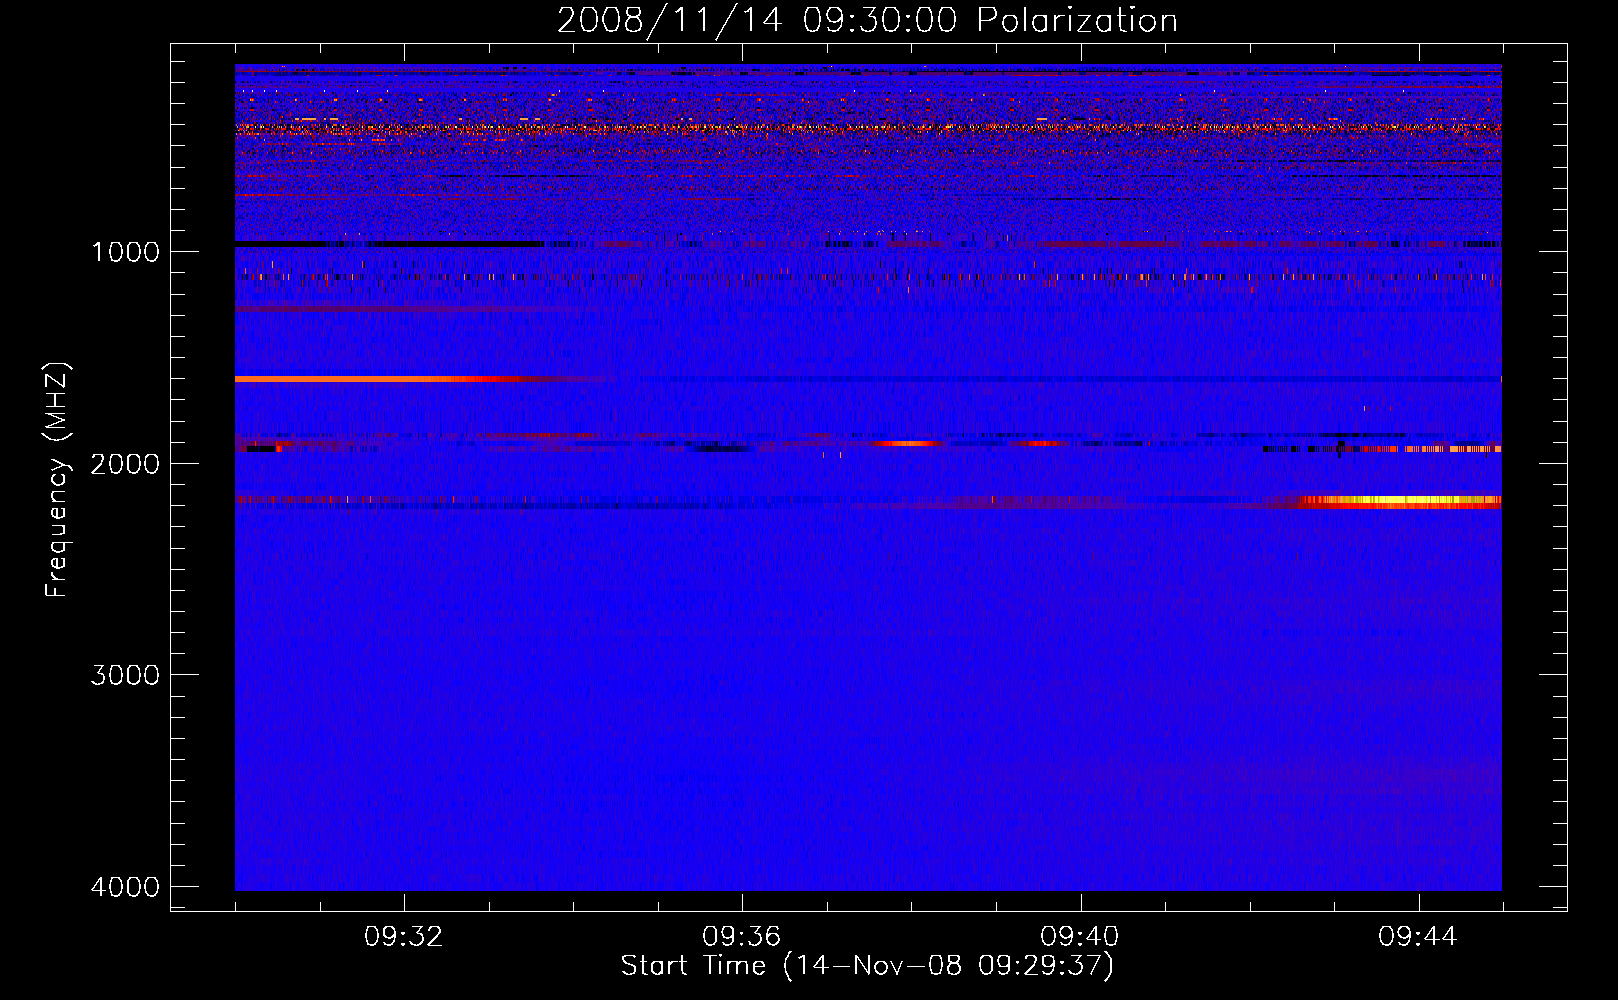This screenshot has width=1618, height=1000.
Task: Click the 2000 frequency tick label
Action: click(126, 463)
